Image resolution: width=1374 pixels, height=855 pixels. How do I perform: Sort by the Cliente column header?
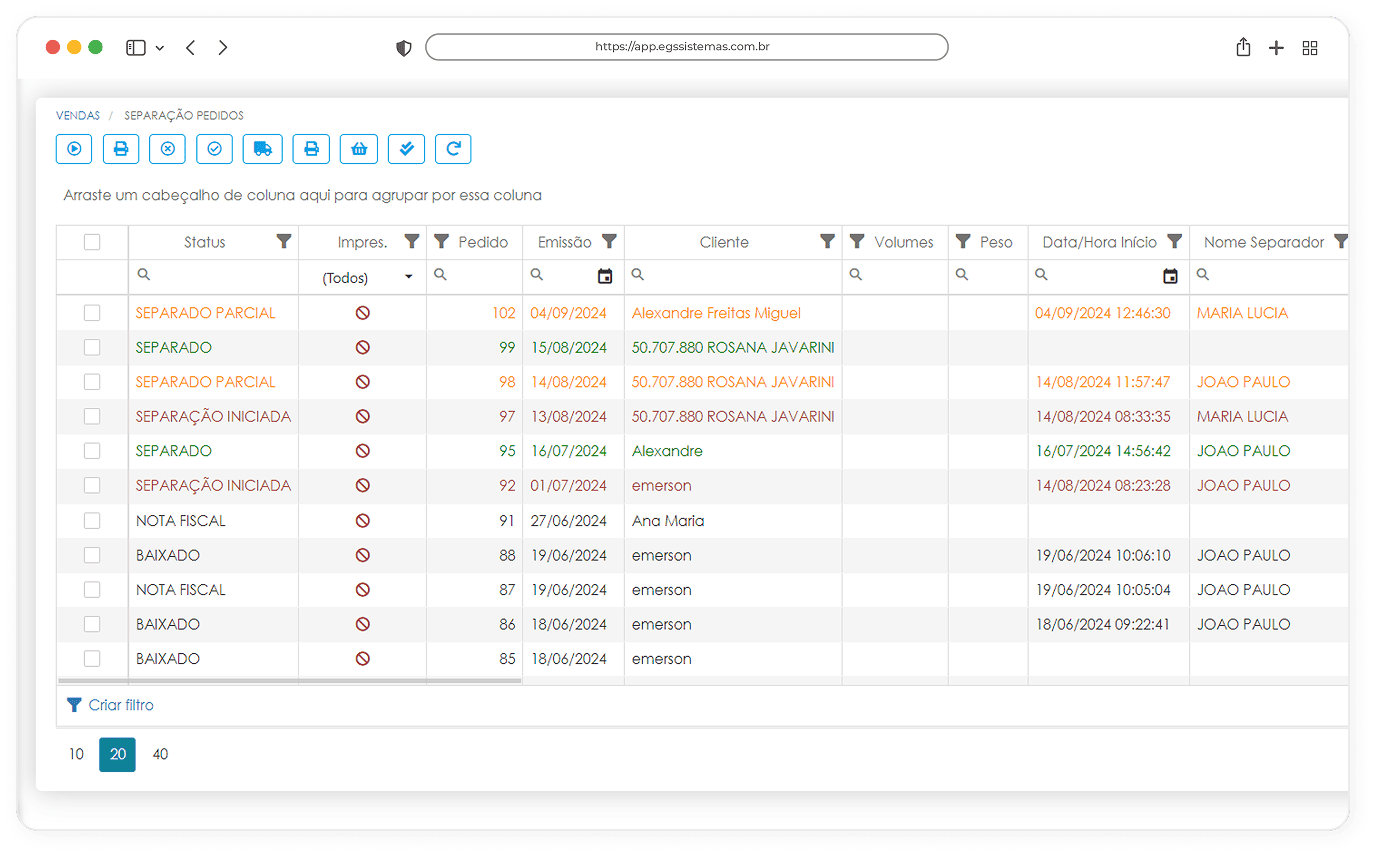(724, 242)
